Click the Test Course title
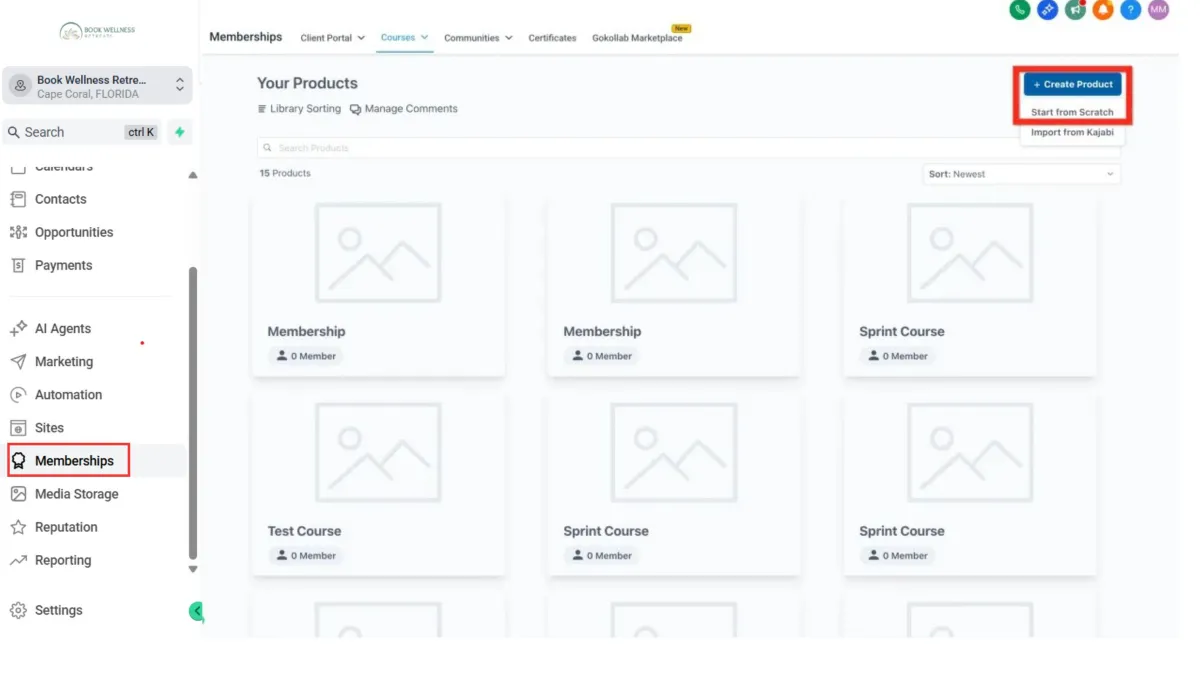The image size is (1200, 687). pos(304,531)
